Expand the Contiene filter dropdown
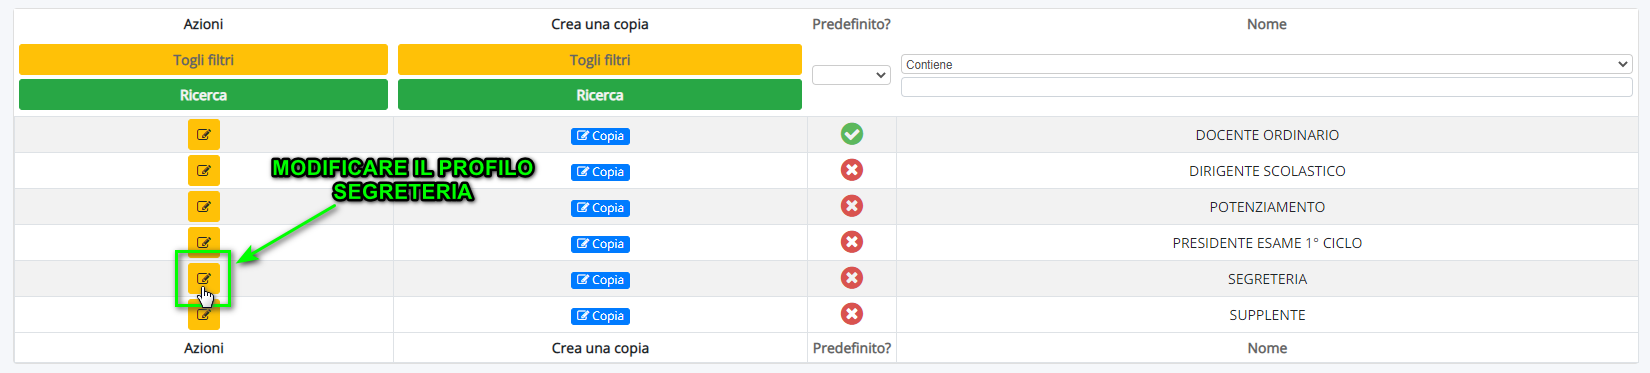The width and height of the screenshot is (1650, 373). click(x=1267, y=64)
